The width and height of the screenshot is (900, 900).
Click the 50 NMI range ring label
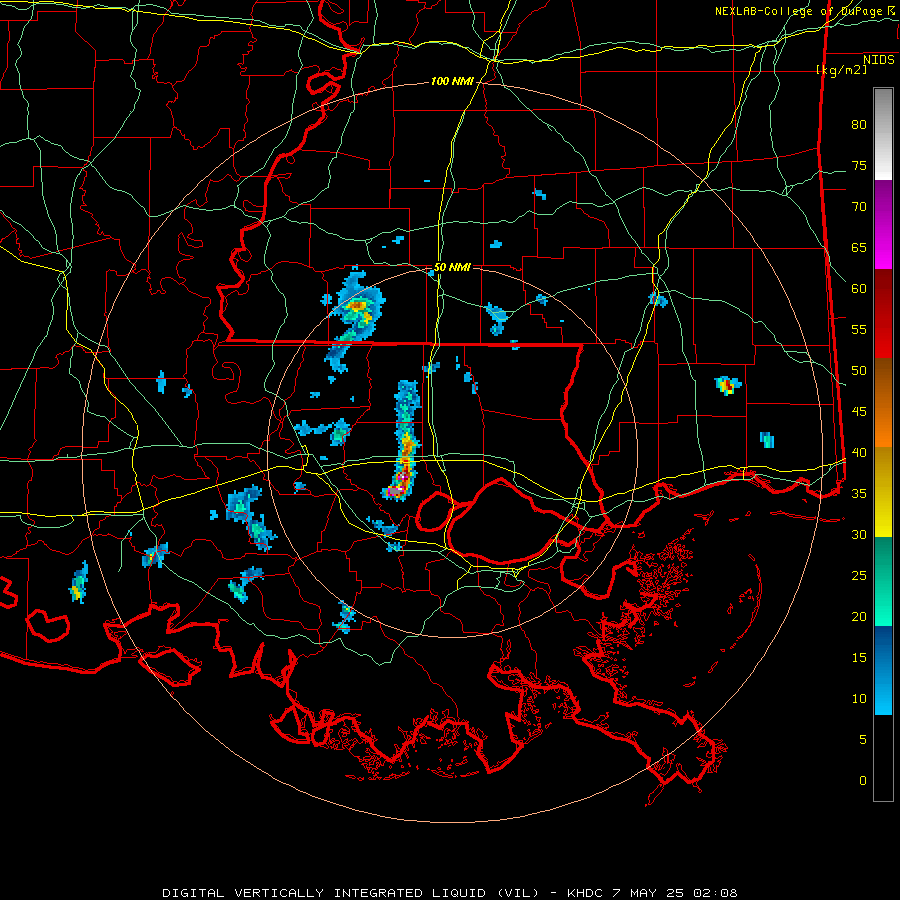coord(452,267)
